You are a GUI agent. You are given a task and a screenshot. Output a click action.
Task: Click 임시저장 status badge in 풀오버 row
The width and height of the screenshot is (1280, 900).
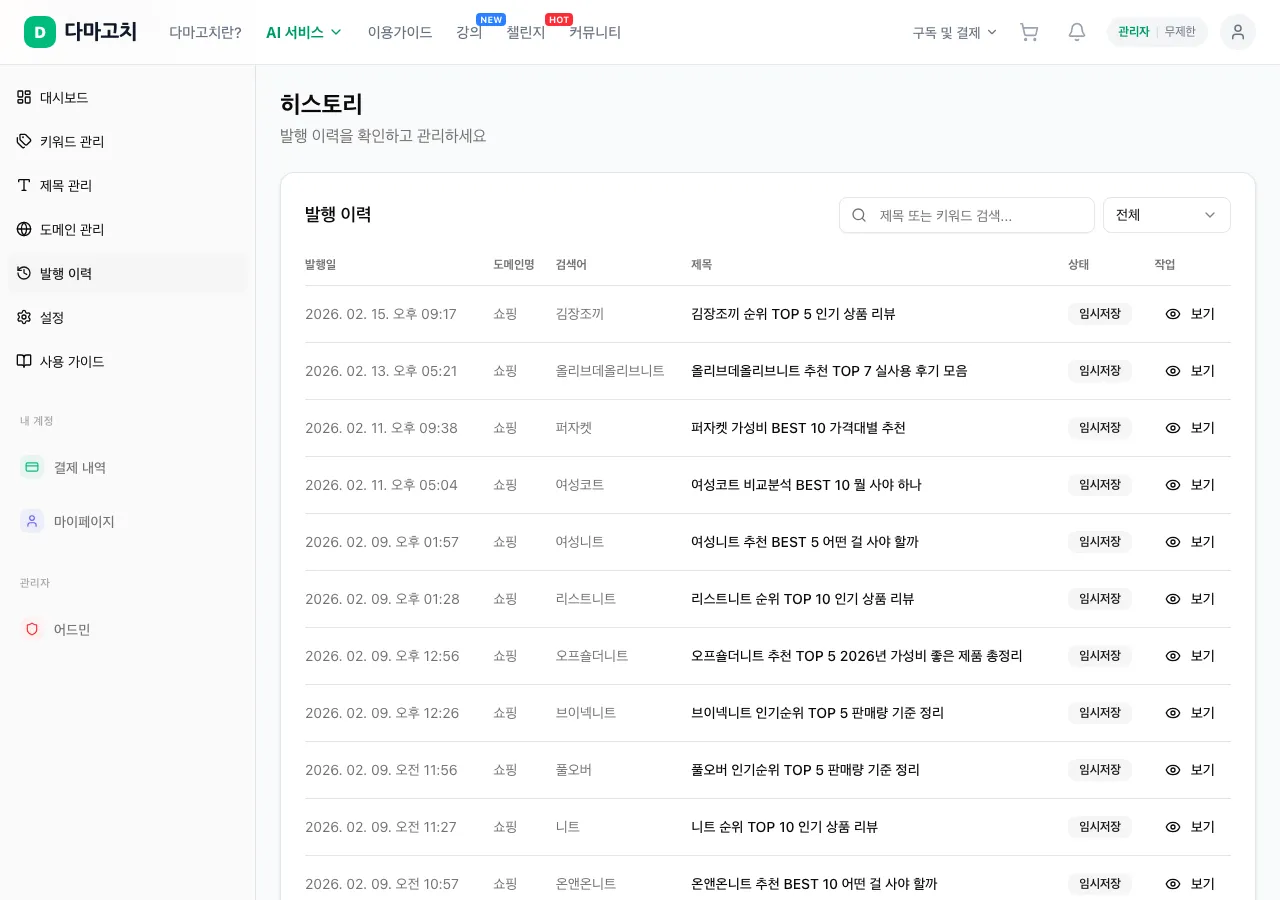[1100, 770]
